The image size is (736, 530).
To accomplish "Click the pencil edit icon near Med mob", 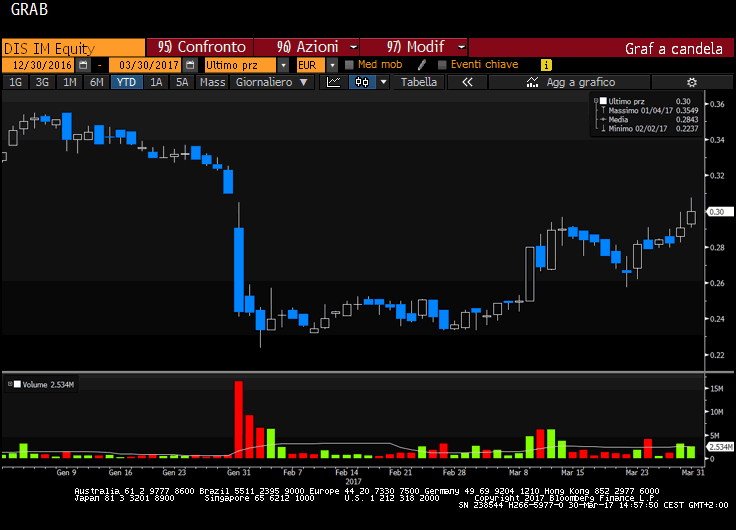I will [x=422, y=65].
